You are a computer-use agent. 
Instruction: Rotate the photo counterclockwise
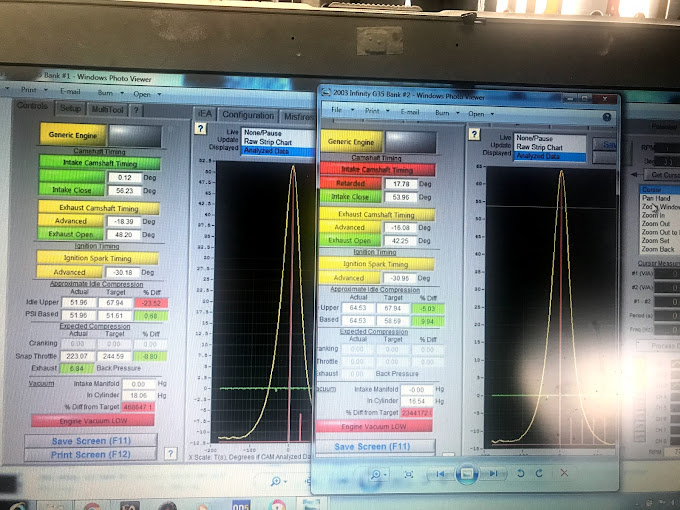tap(520, 474)
